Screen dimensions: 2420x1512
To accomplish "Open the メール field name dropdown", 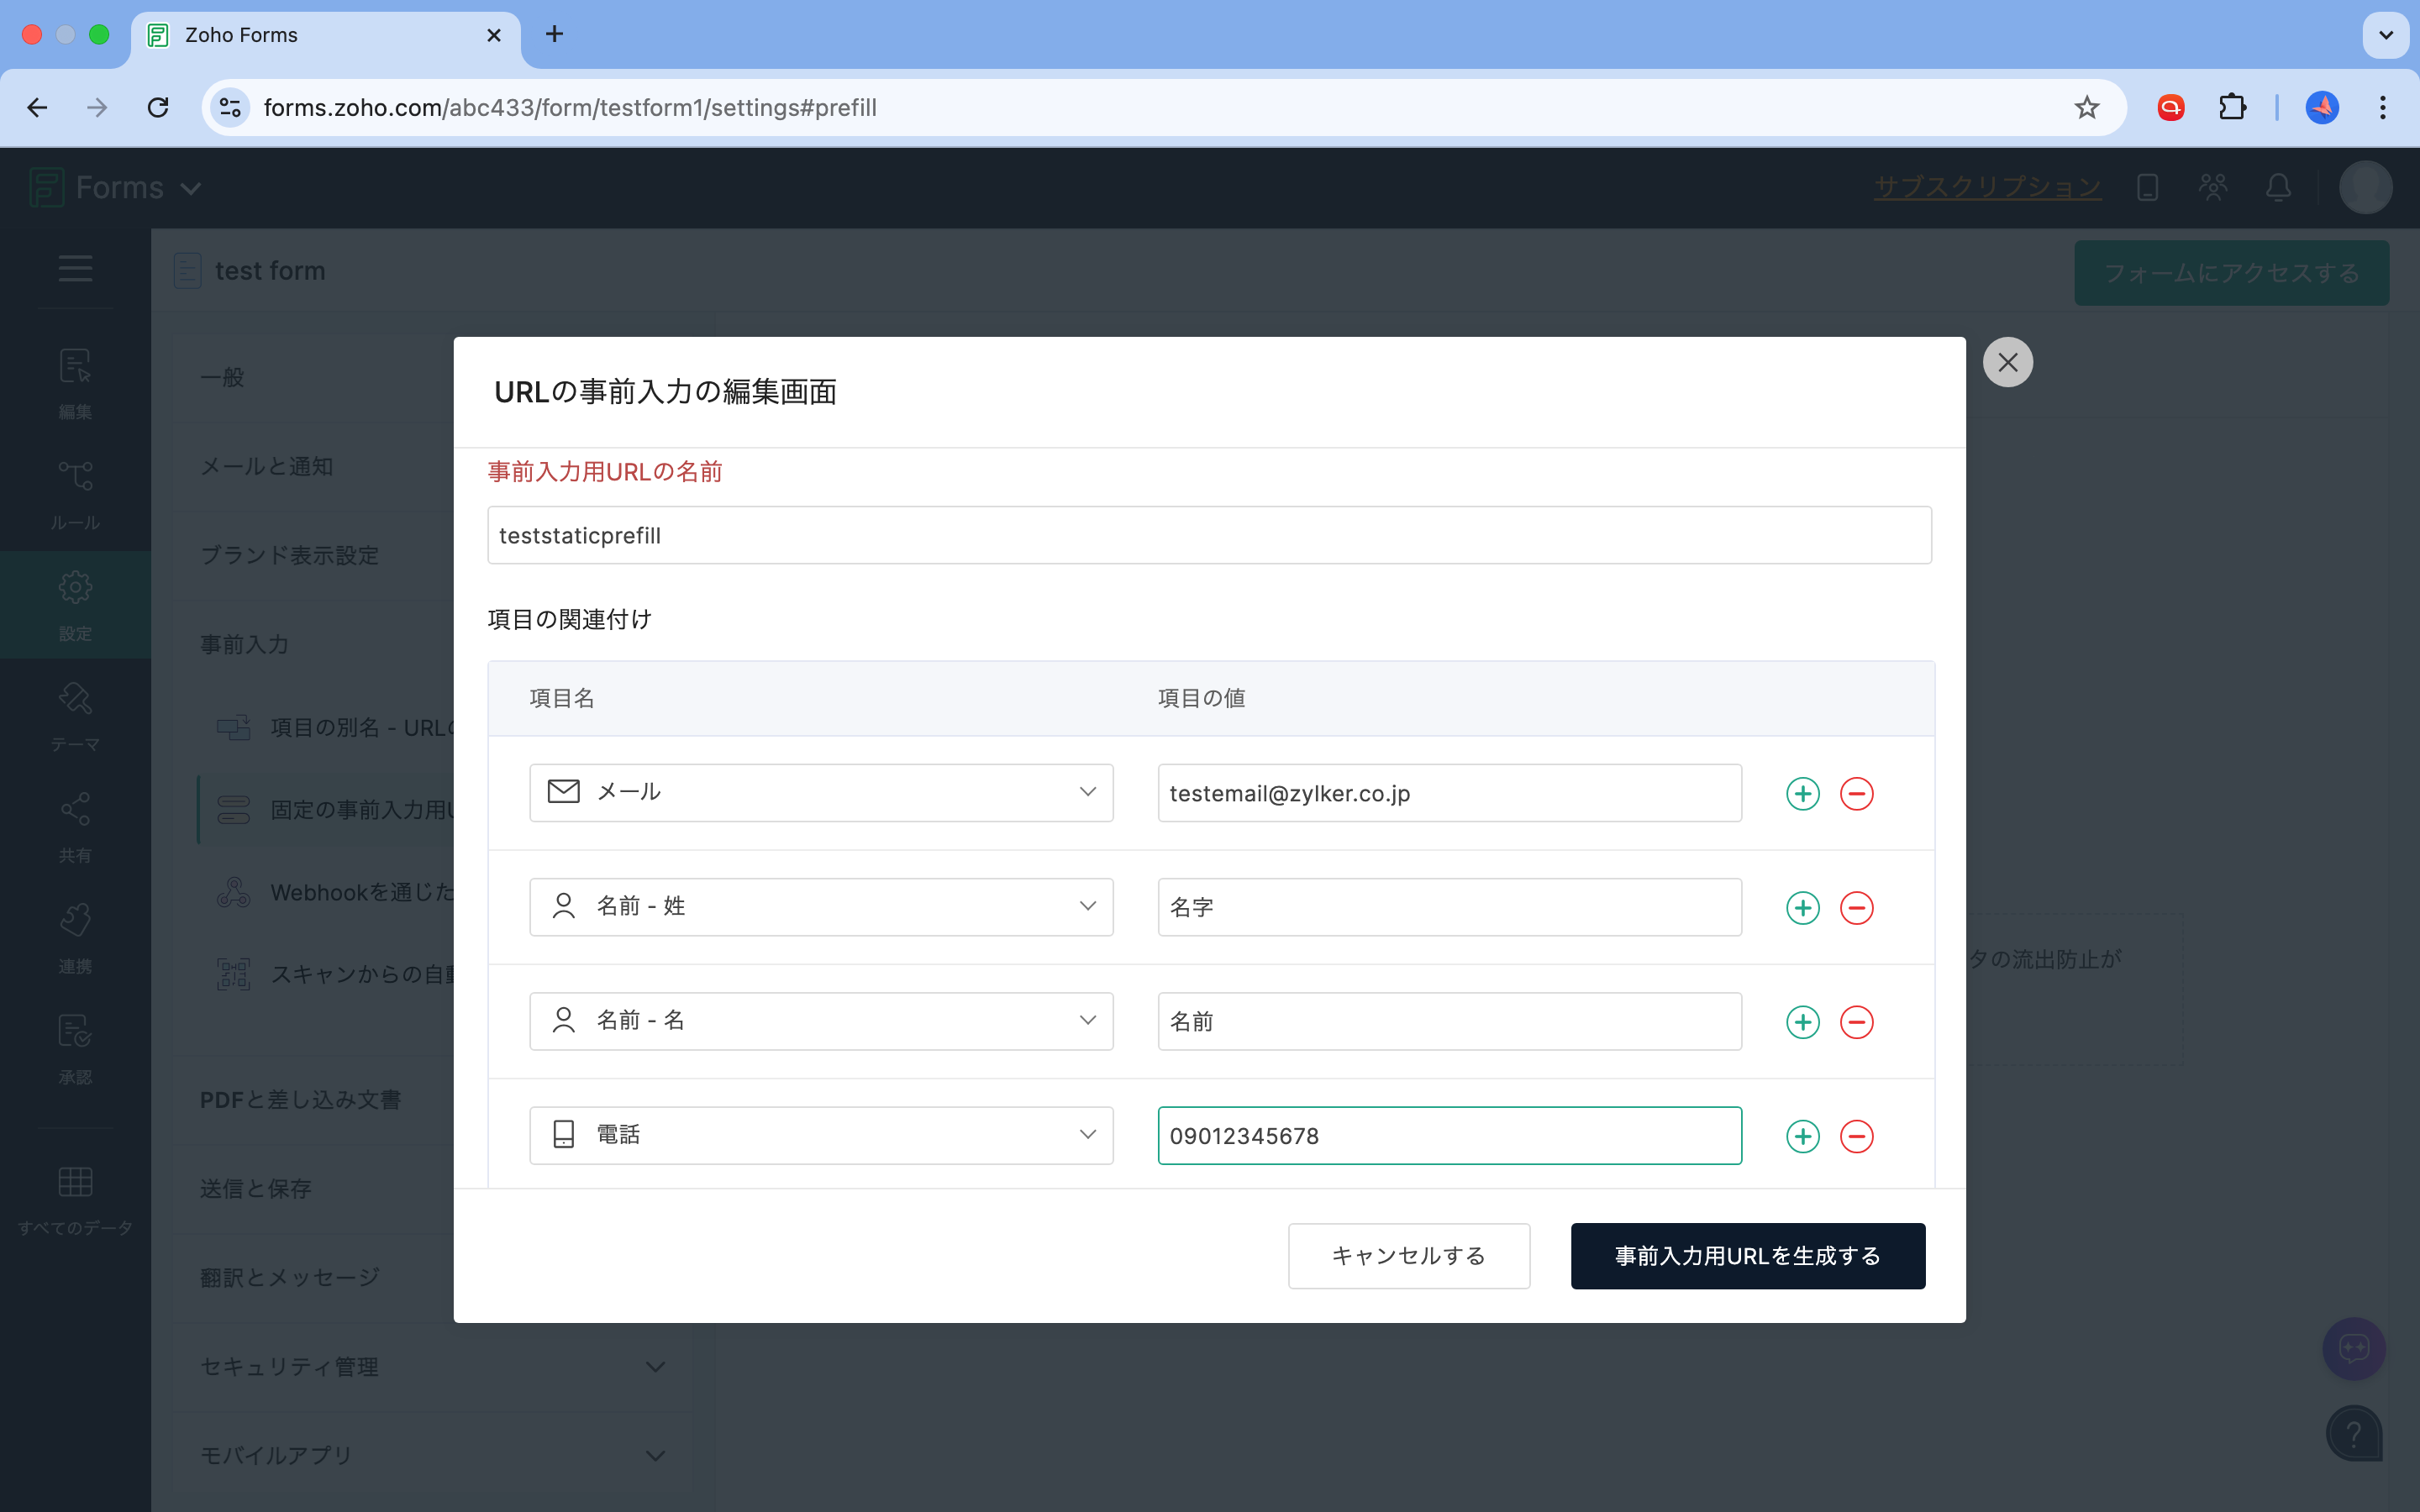I will pos(820,792).
